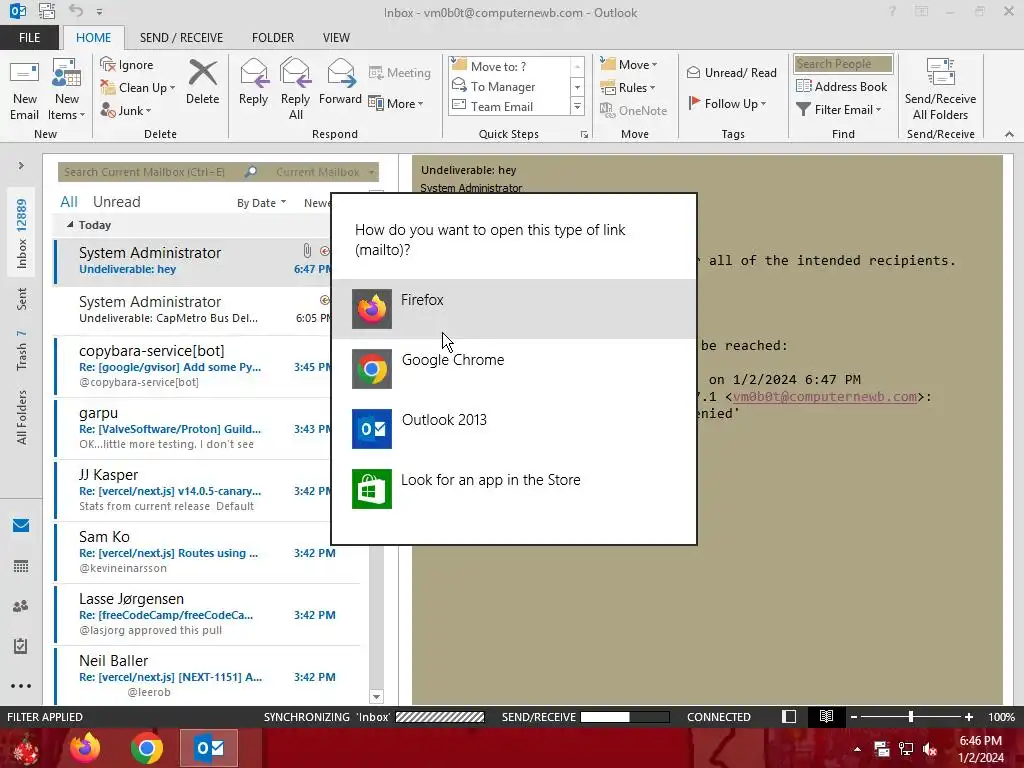Viewport: 1024px width, 768px height.
Task: Open Firefox from the taskbar
Action: point(85,748)
